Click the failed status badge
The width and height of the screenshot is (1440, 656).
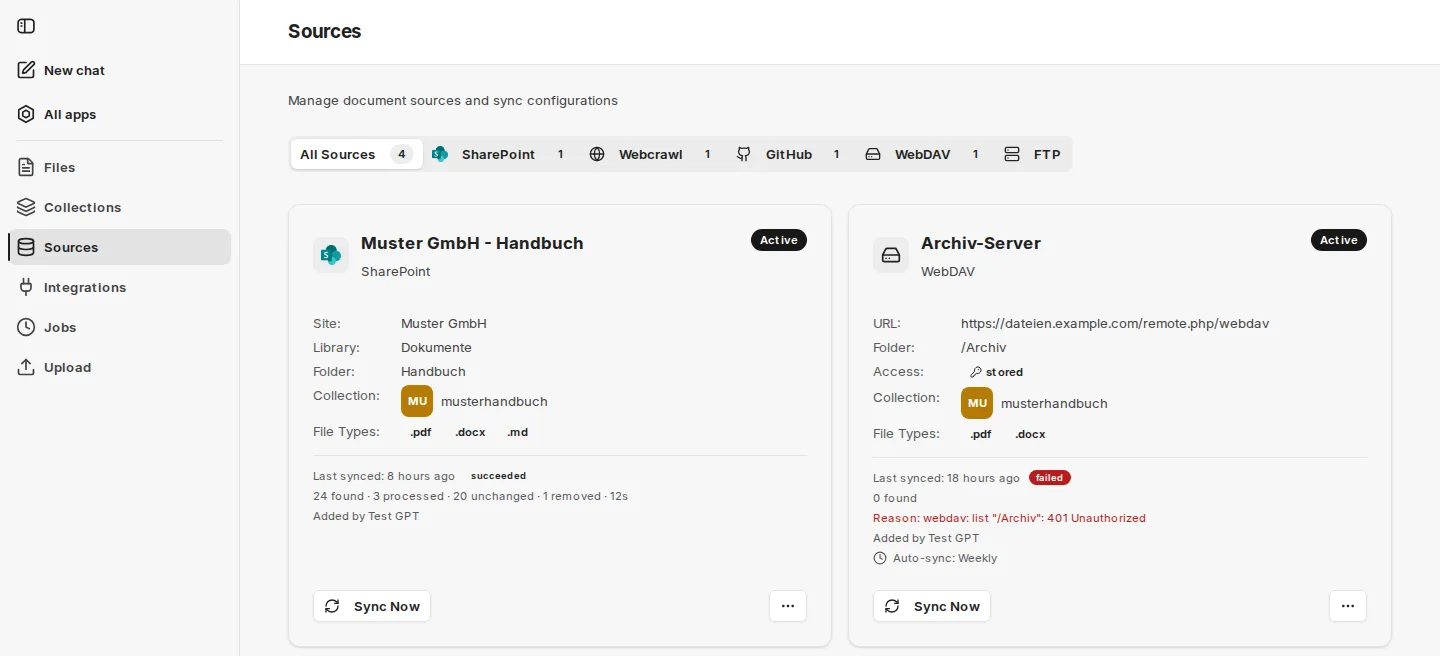point(1050,478)
